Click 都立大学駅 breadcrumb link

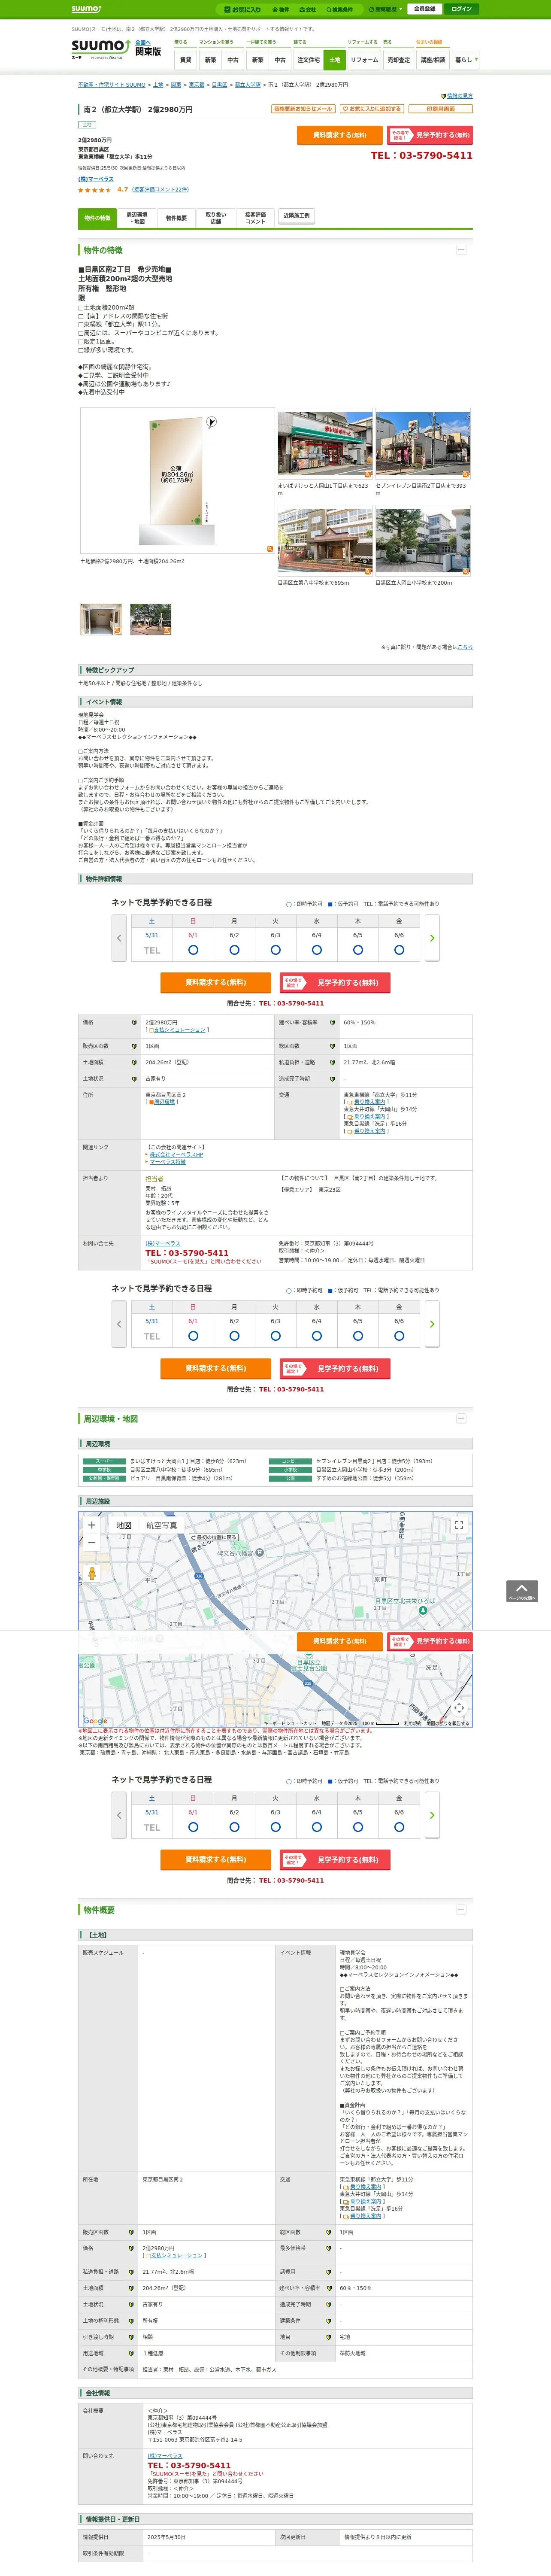pos(248,85)
